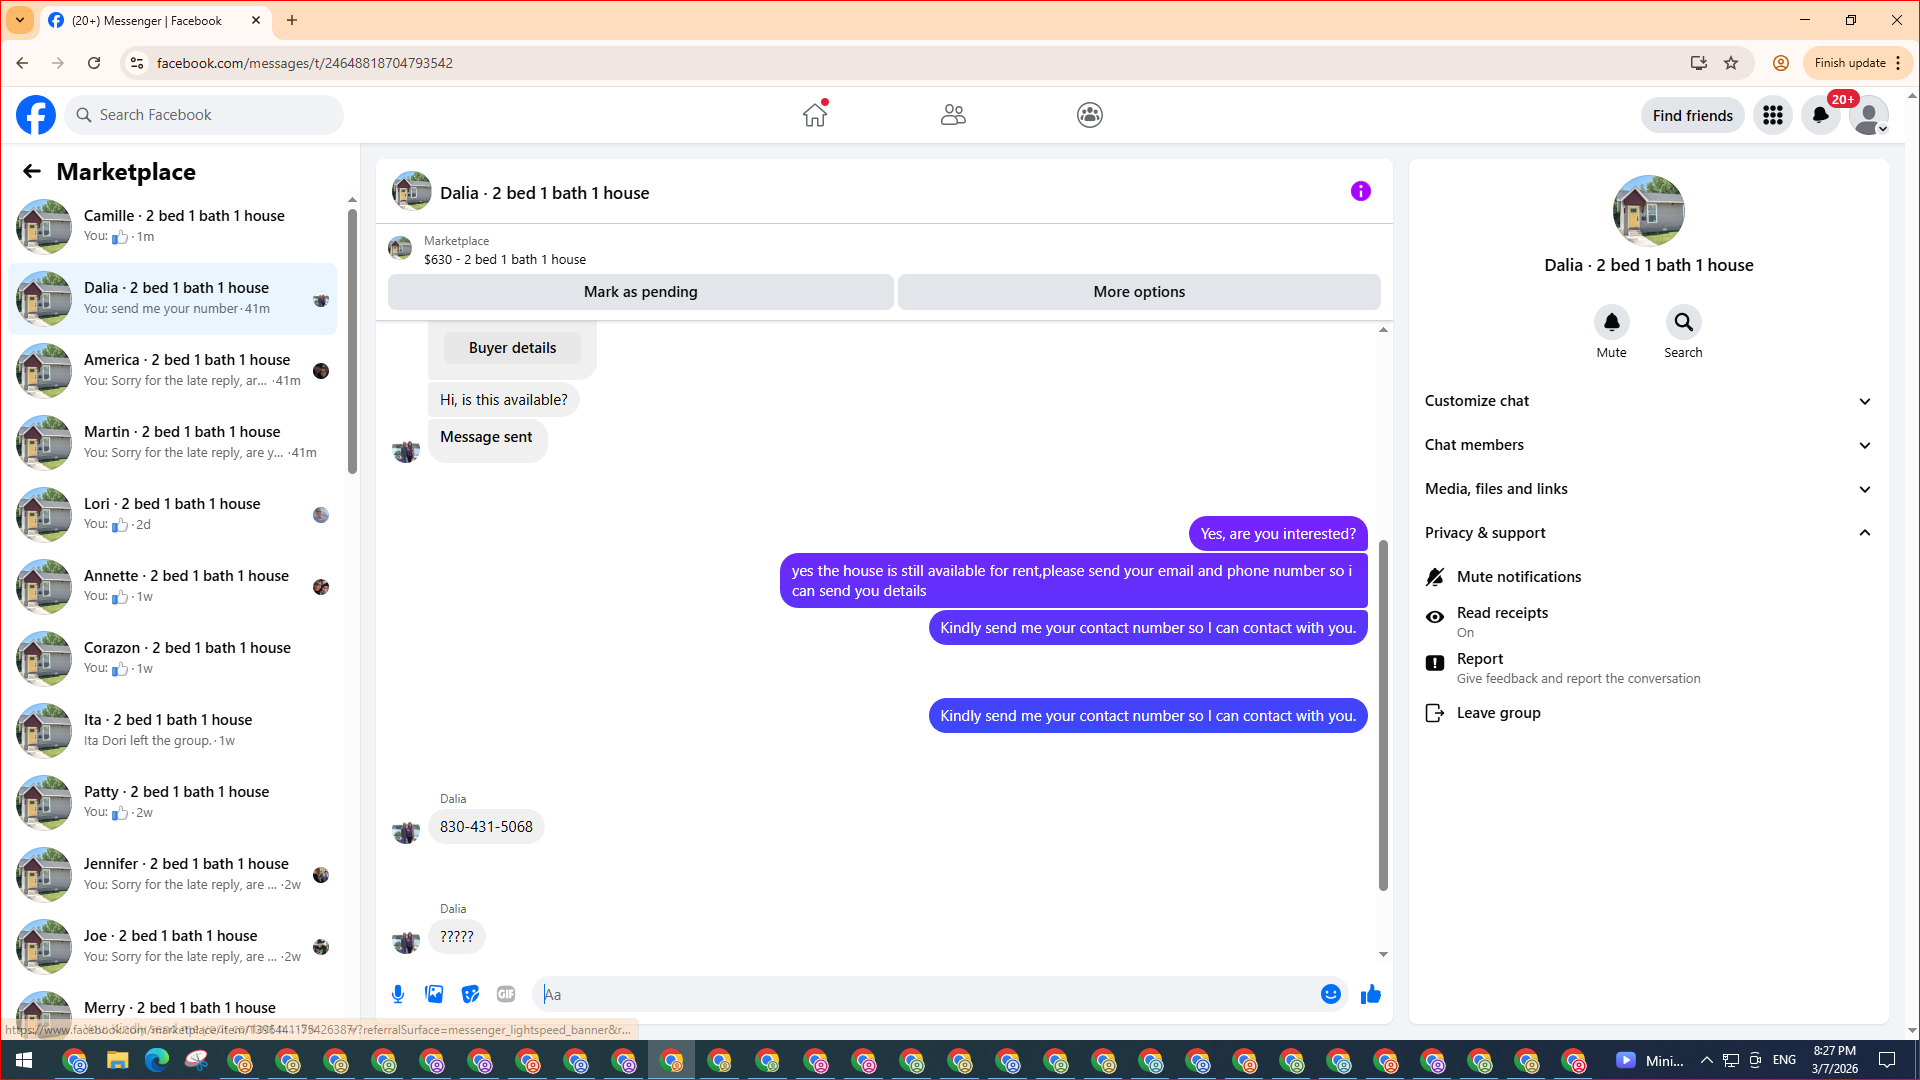Click the Leave group exit icon

pyautogui.click(x=1435, y=713)
